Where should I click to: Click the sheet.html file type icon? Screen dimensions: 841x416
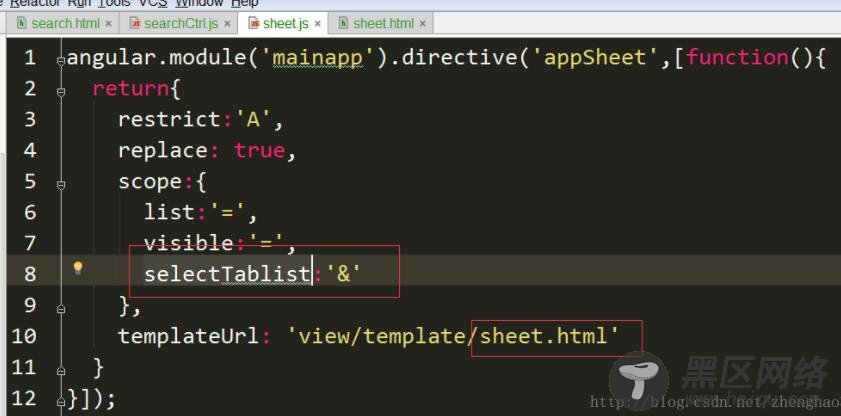(x=343, y=23)
